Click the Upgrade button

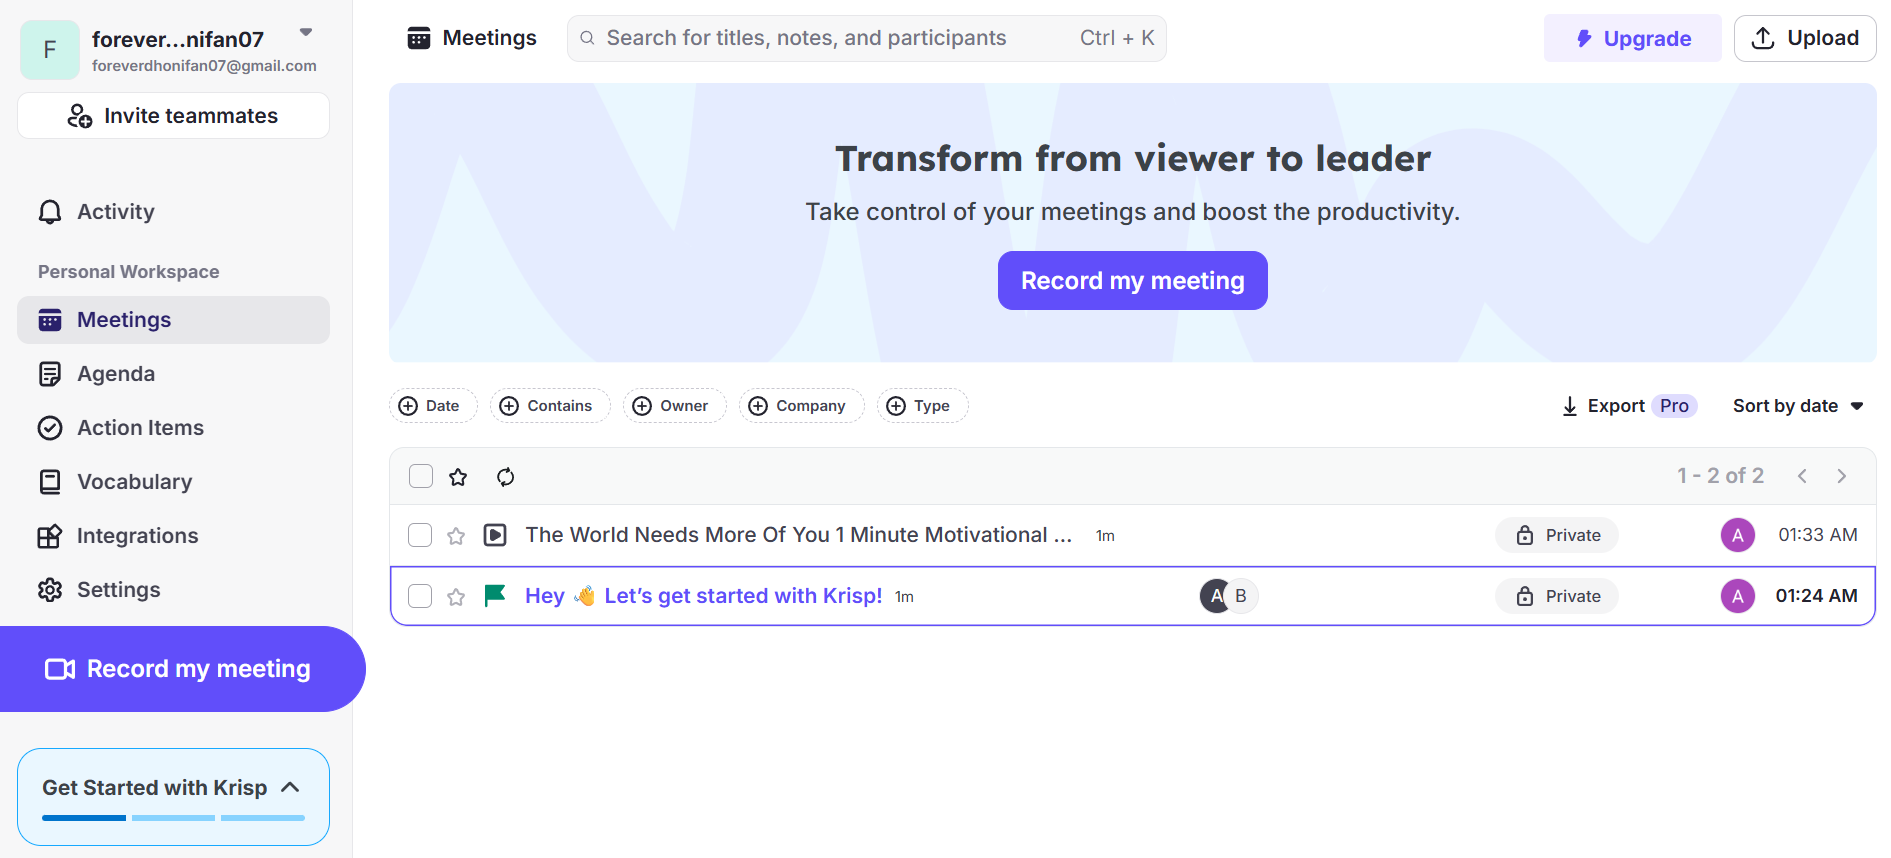(x=1632, y=39)
